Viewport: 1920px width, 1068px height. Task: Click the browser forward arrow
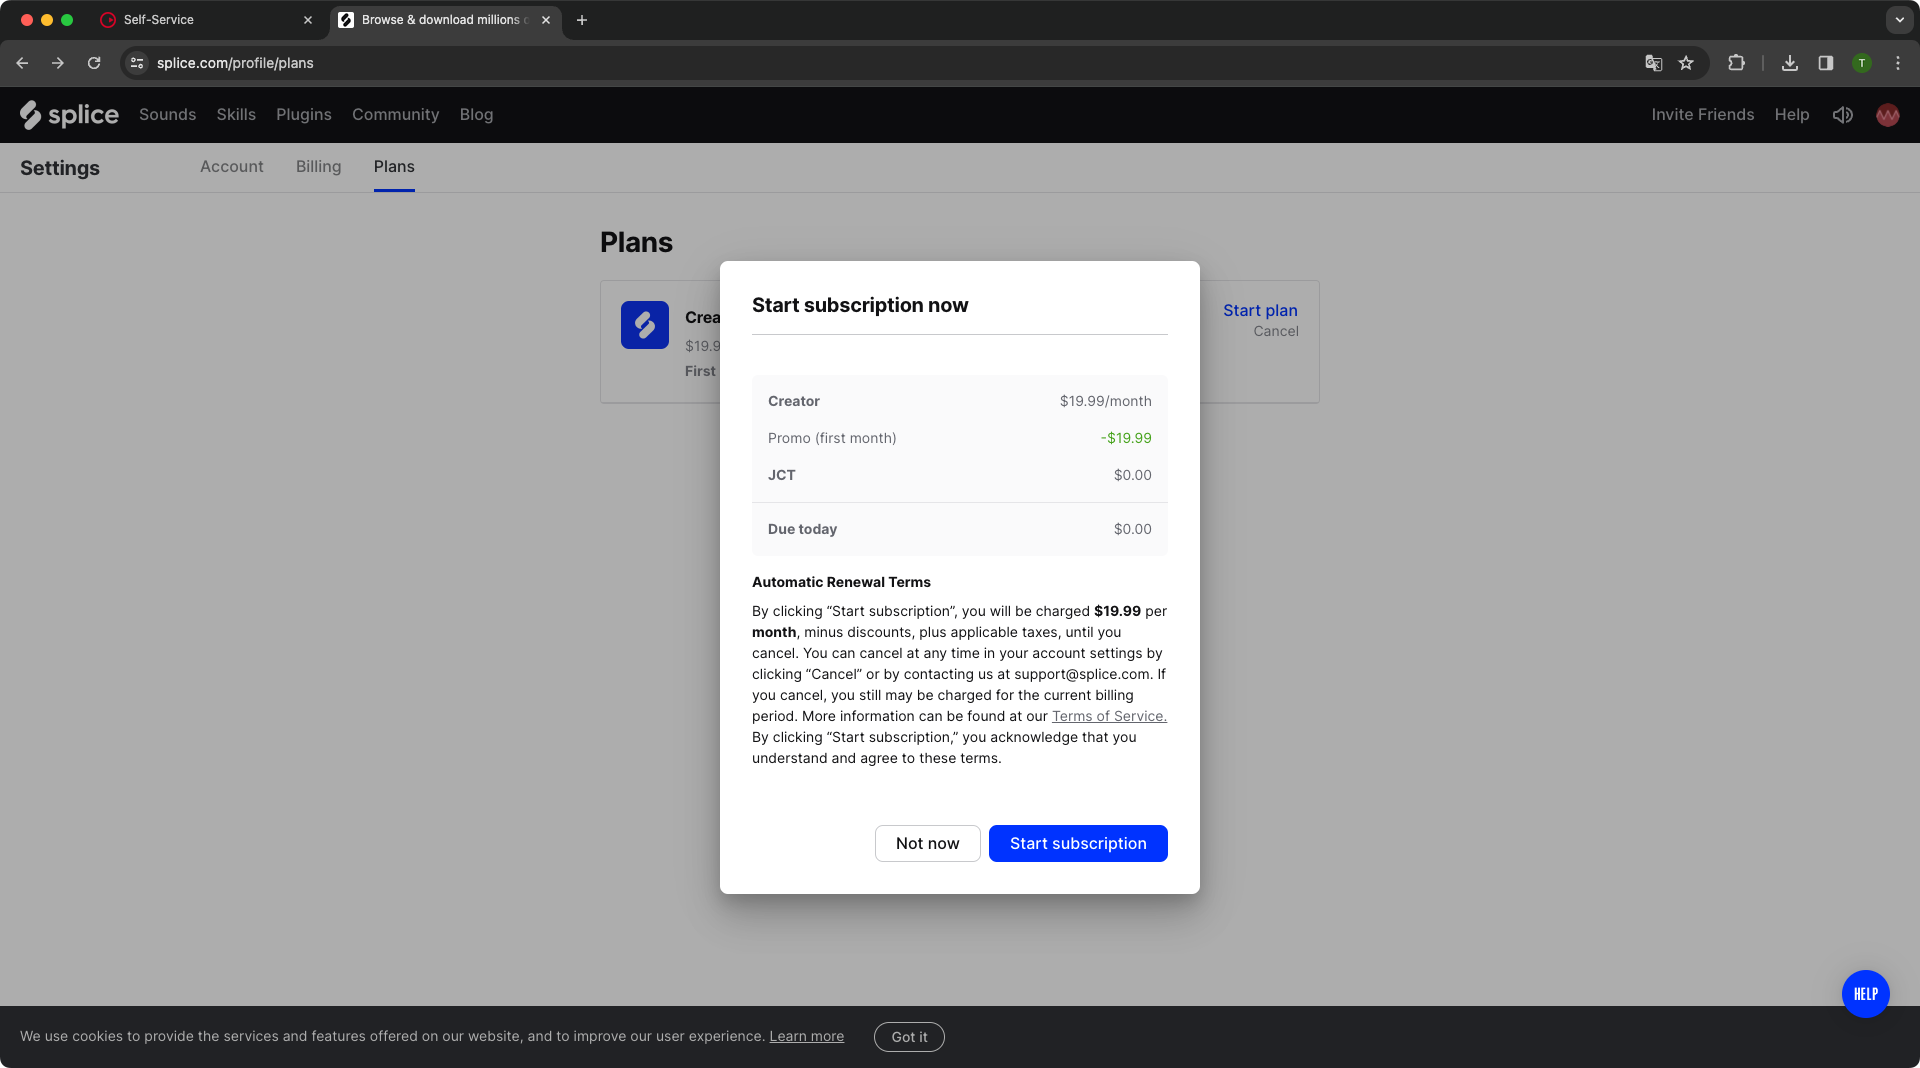click(58, 63)
